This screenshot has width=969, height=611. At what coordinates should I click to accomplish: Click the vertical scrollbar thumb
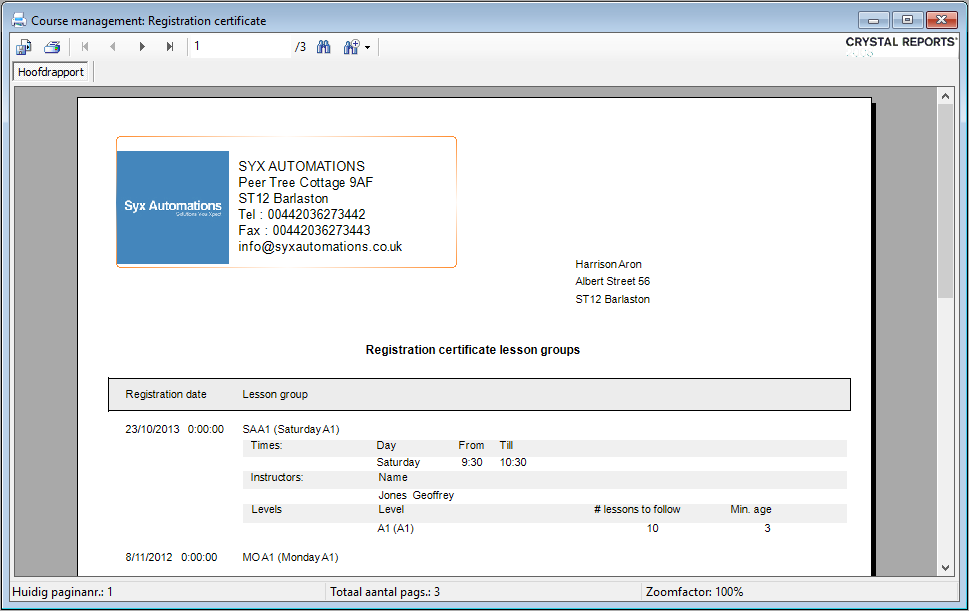point(945,200)
